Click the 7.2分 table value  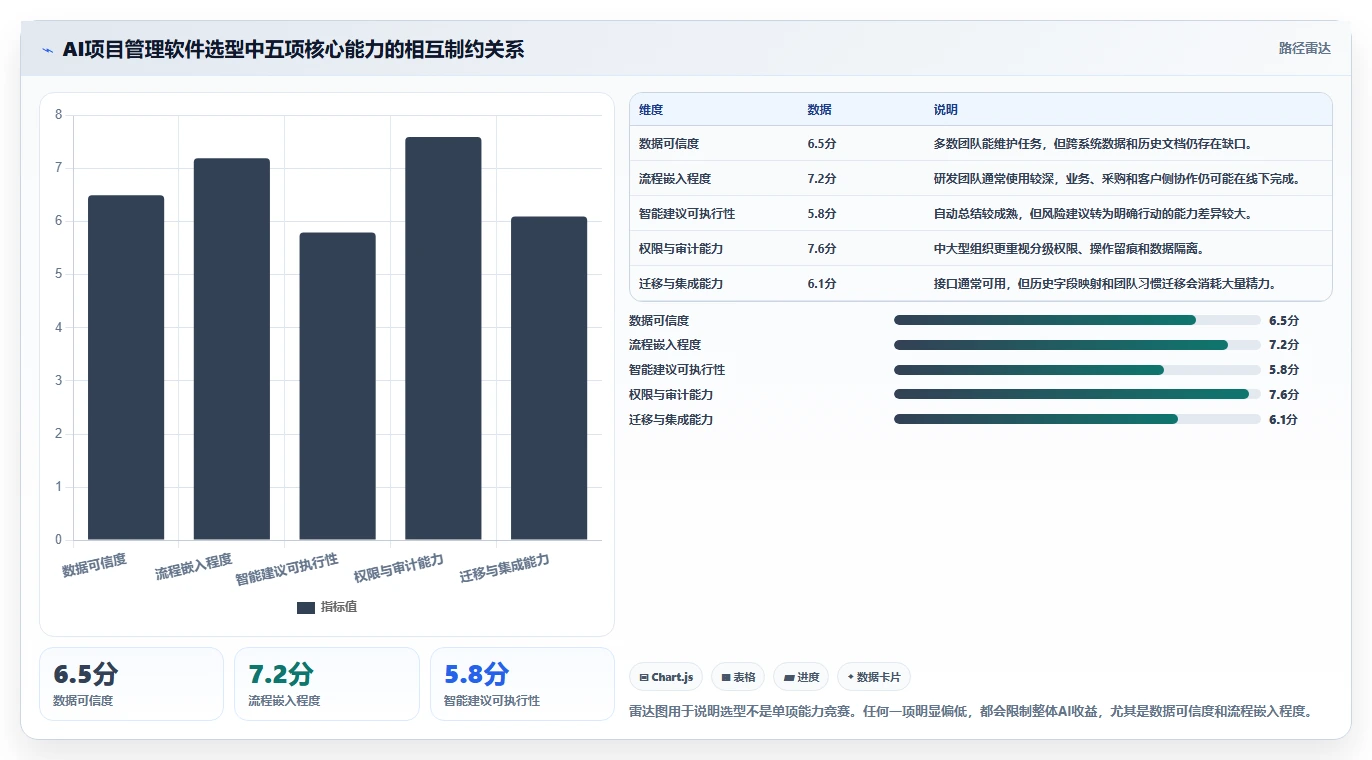(x=822, y=179)
